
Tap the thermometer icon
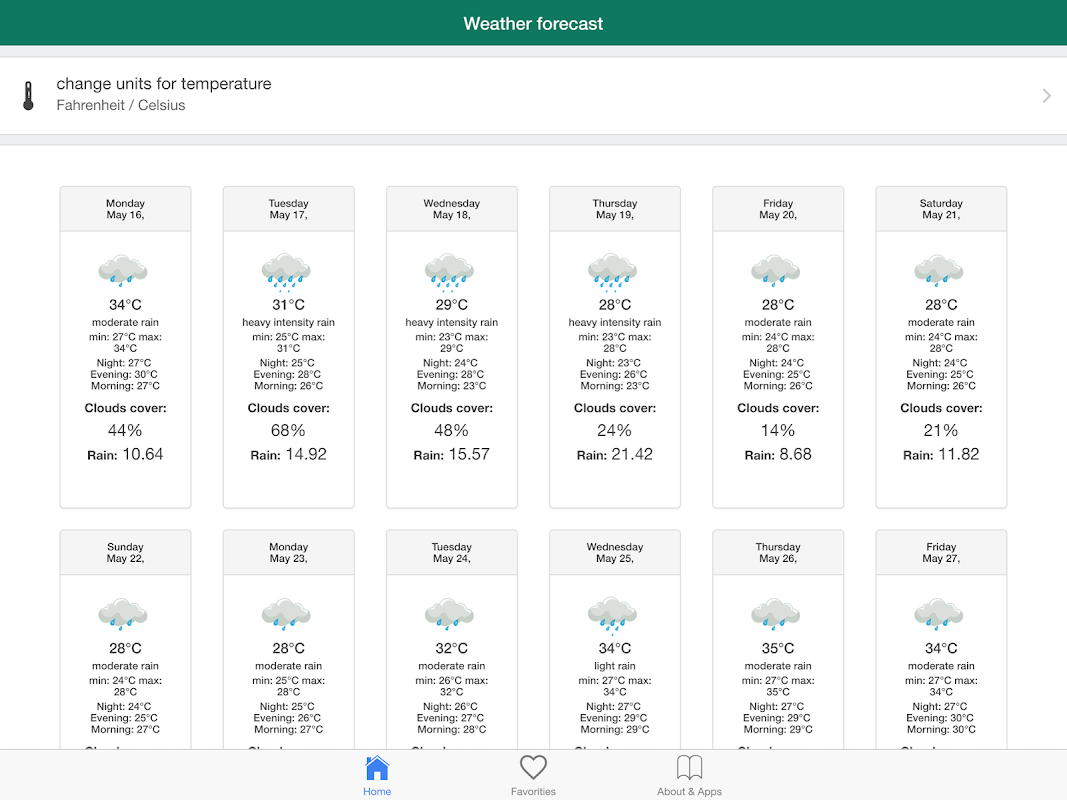pyautogui.click(x=28, y=96)
